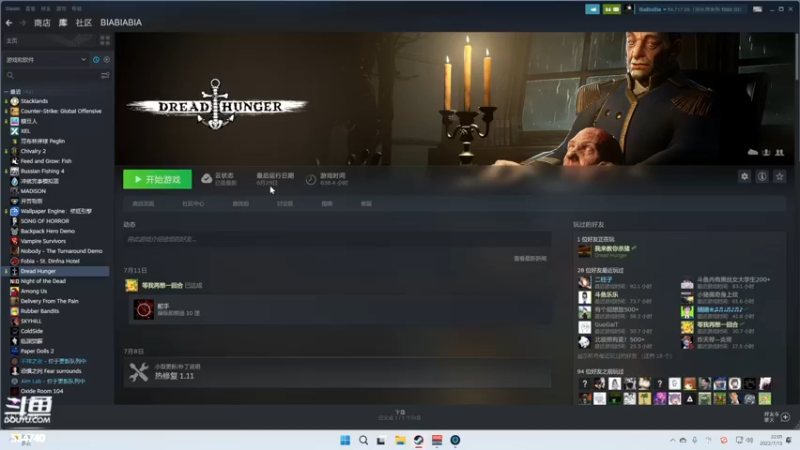Open the 讨论区 discussions tab
800x450 pixels.
[x=285, y=204]
